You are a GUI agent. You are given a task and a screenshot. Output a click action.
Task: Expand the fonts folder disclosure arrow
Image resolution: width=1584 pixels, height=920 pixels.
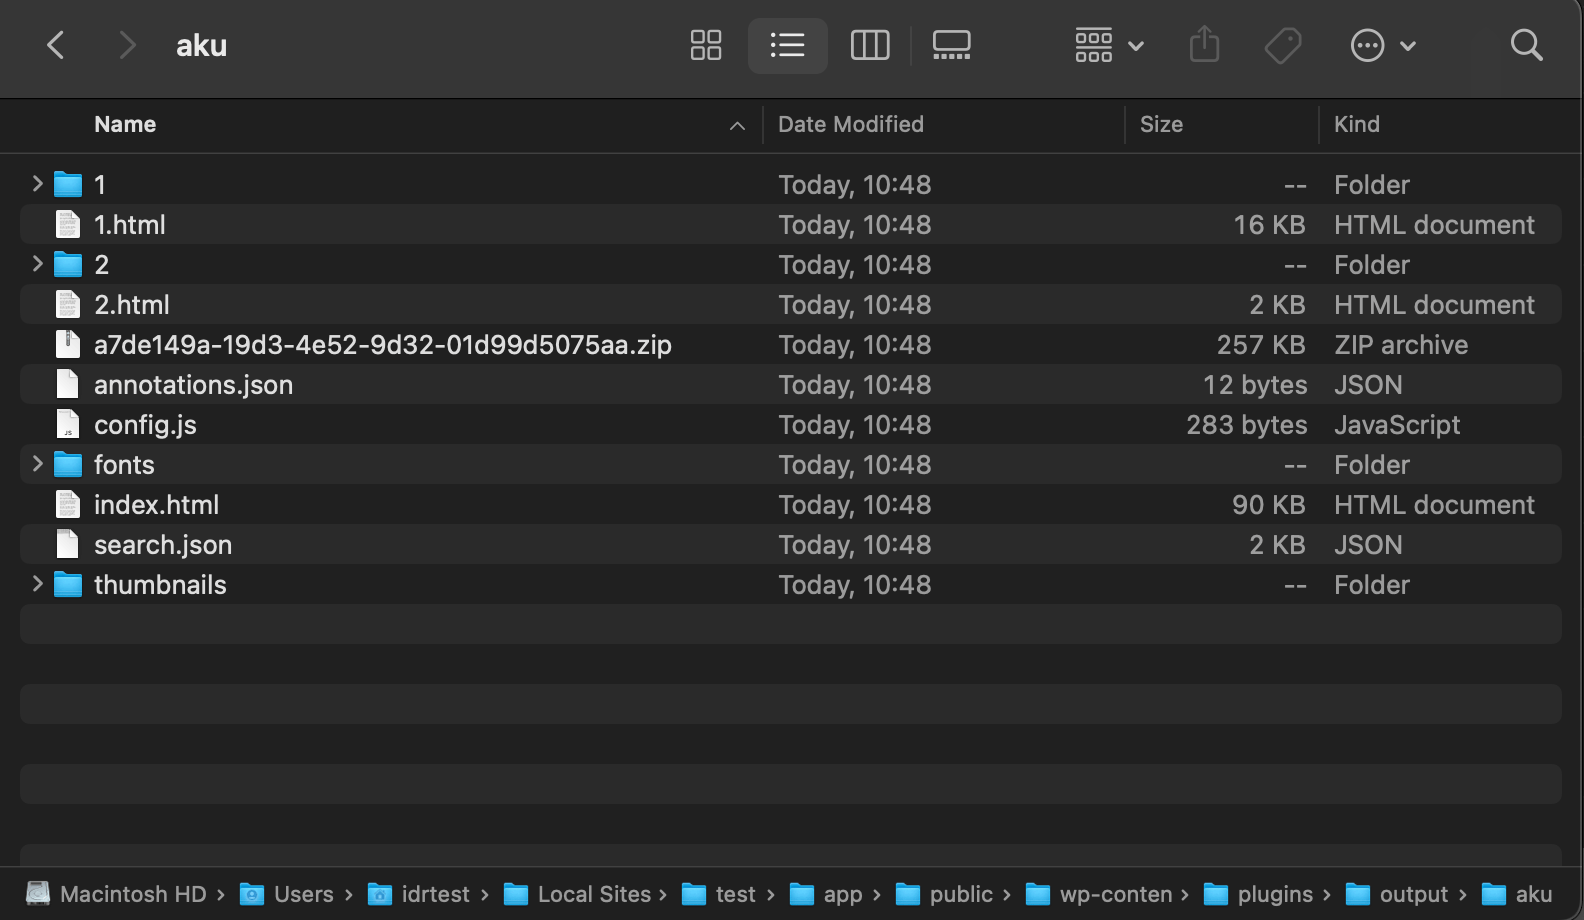coord(37,464)
